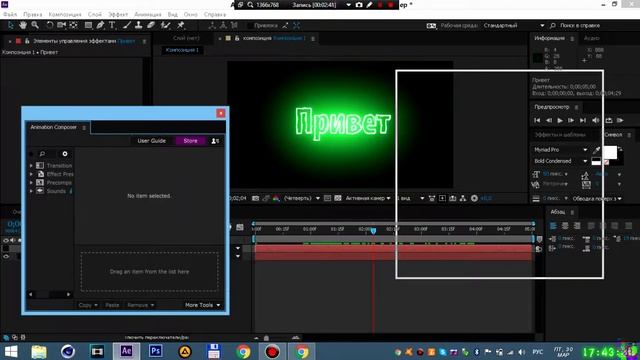Click the Remove button in Animation Composer

click(x=140, y=305)
